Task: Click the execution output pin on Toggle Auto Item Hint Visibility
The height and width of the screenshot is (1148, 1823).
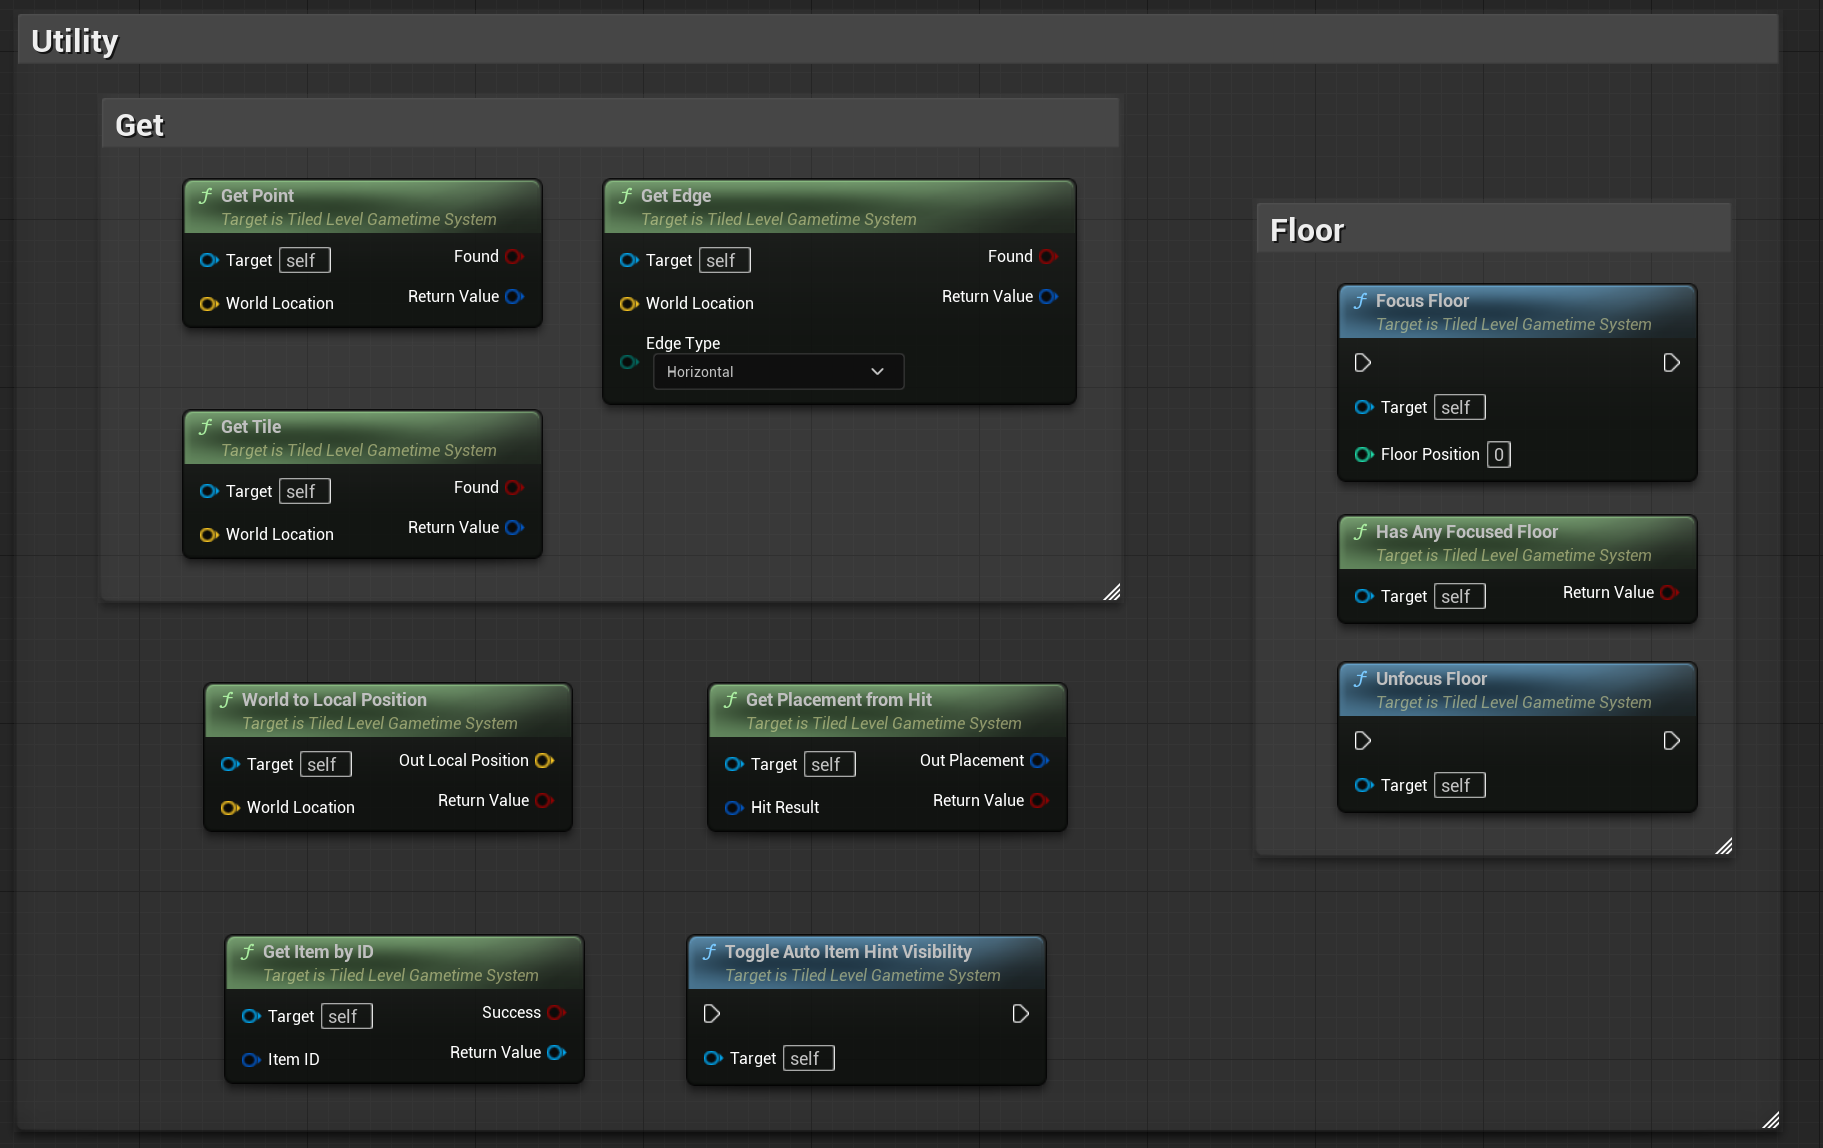Action: click(1020, 1014)
